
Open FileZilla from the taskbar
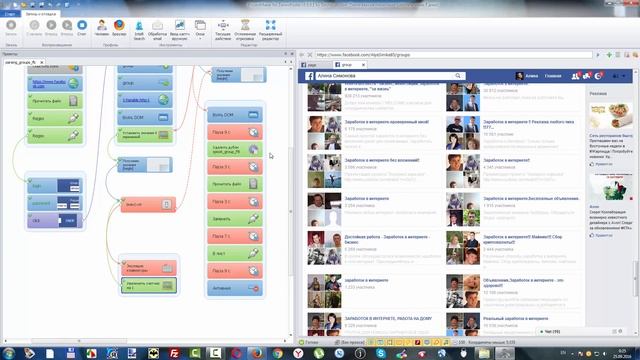174,353
